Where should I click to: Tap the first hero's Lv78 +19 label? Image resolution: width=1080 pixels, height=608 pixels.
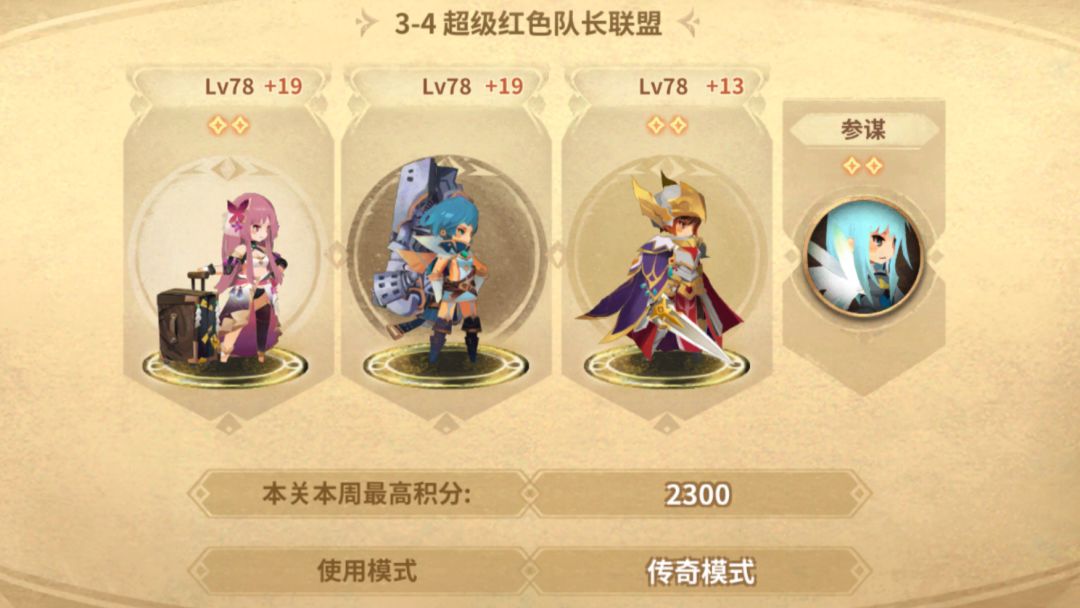253,86
